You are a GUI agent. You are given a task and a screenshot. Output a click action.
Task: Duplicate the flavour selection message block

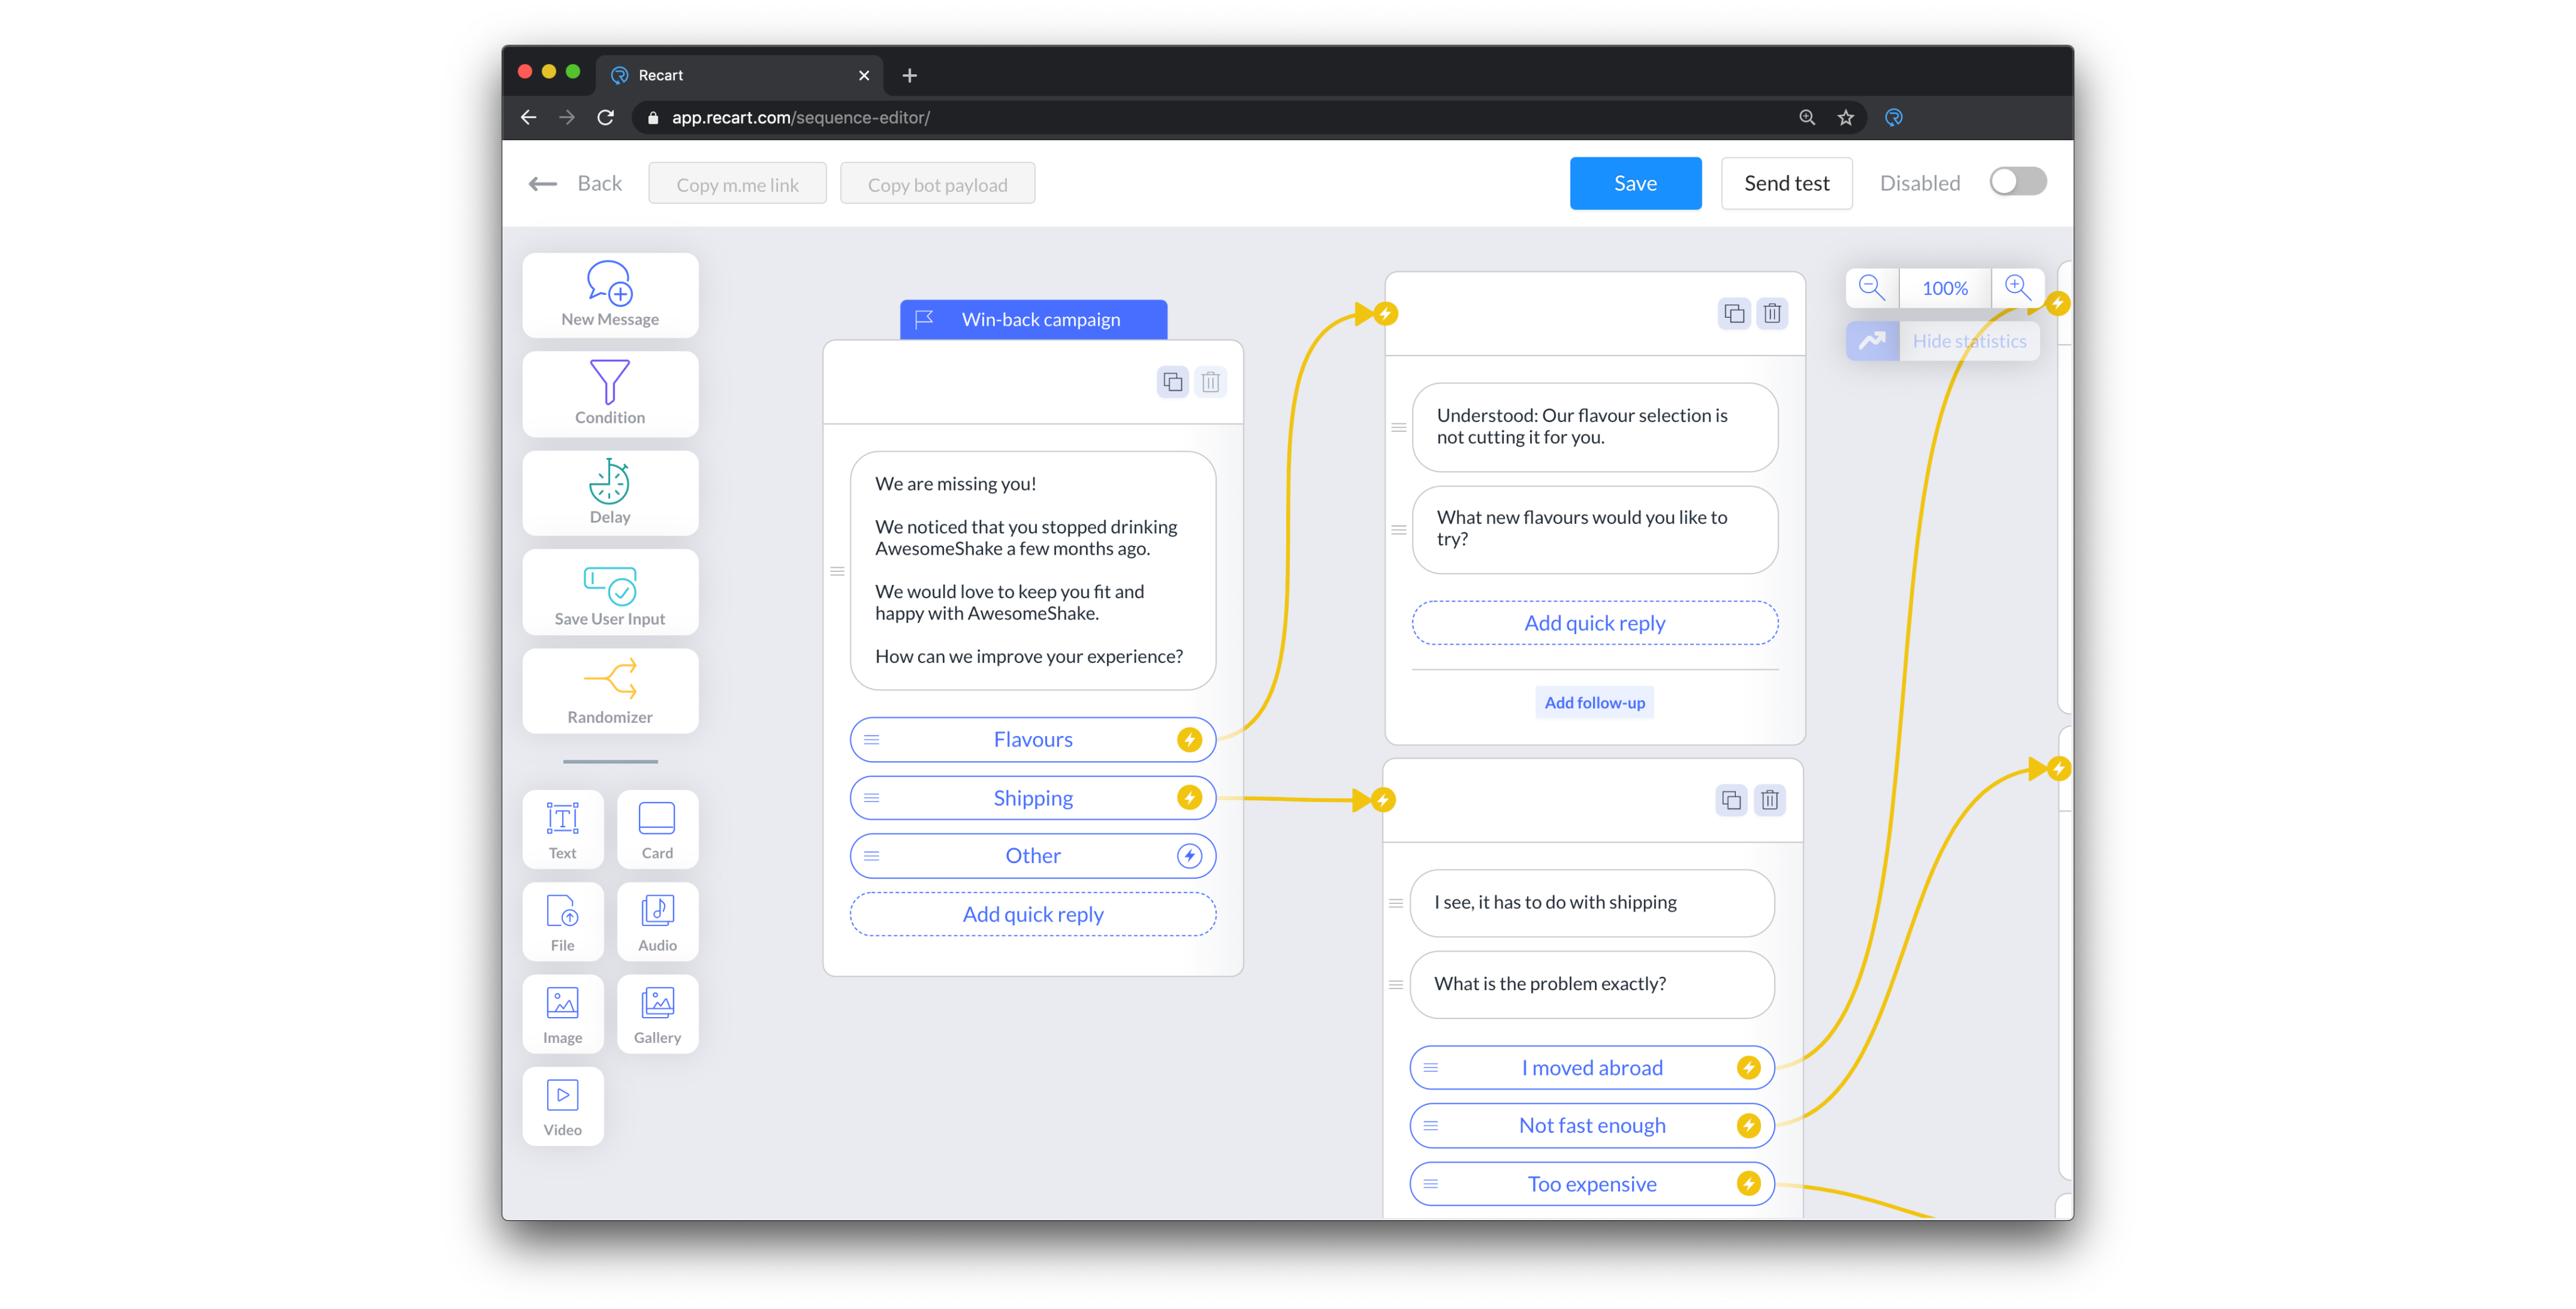1734,314
